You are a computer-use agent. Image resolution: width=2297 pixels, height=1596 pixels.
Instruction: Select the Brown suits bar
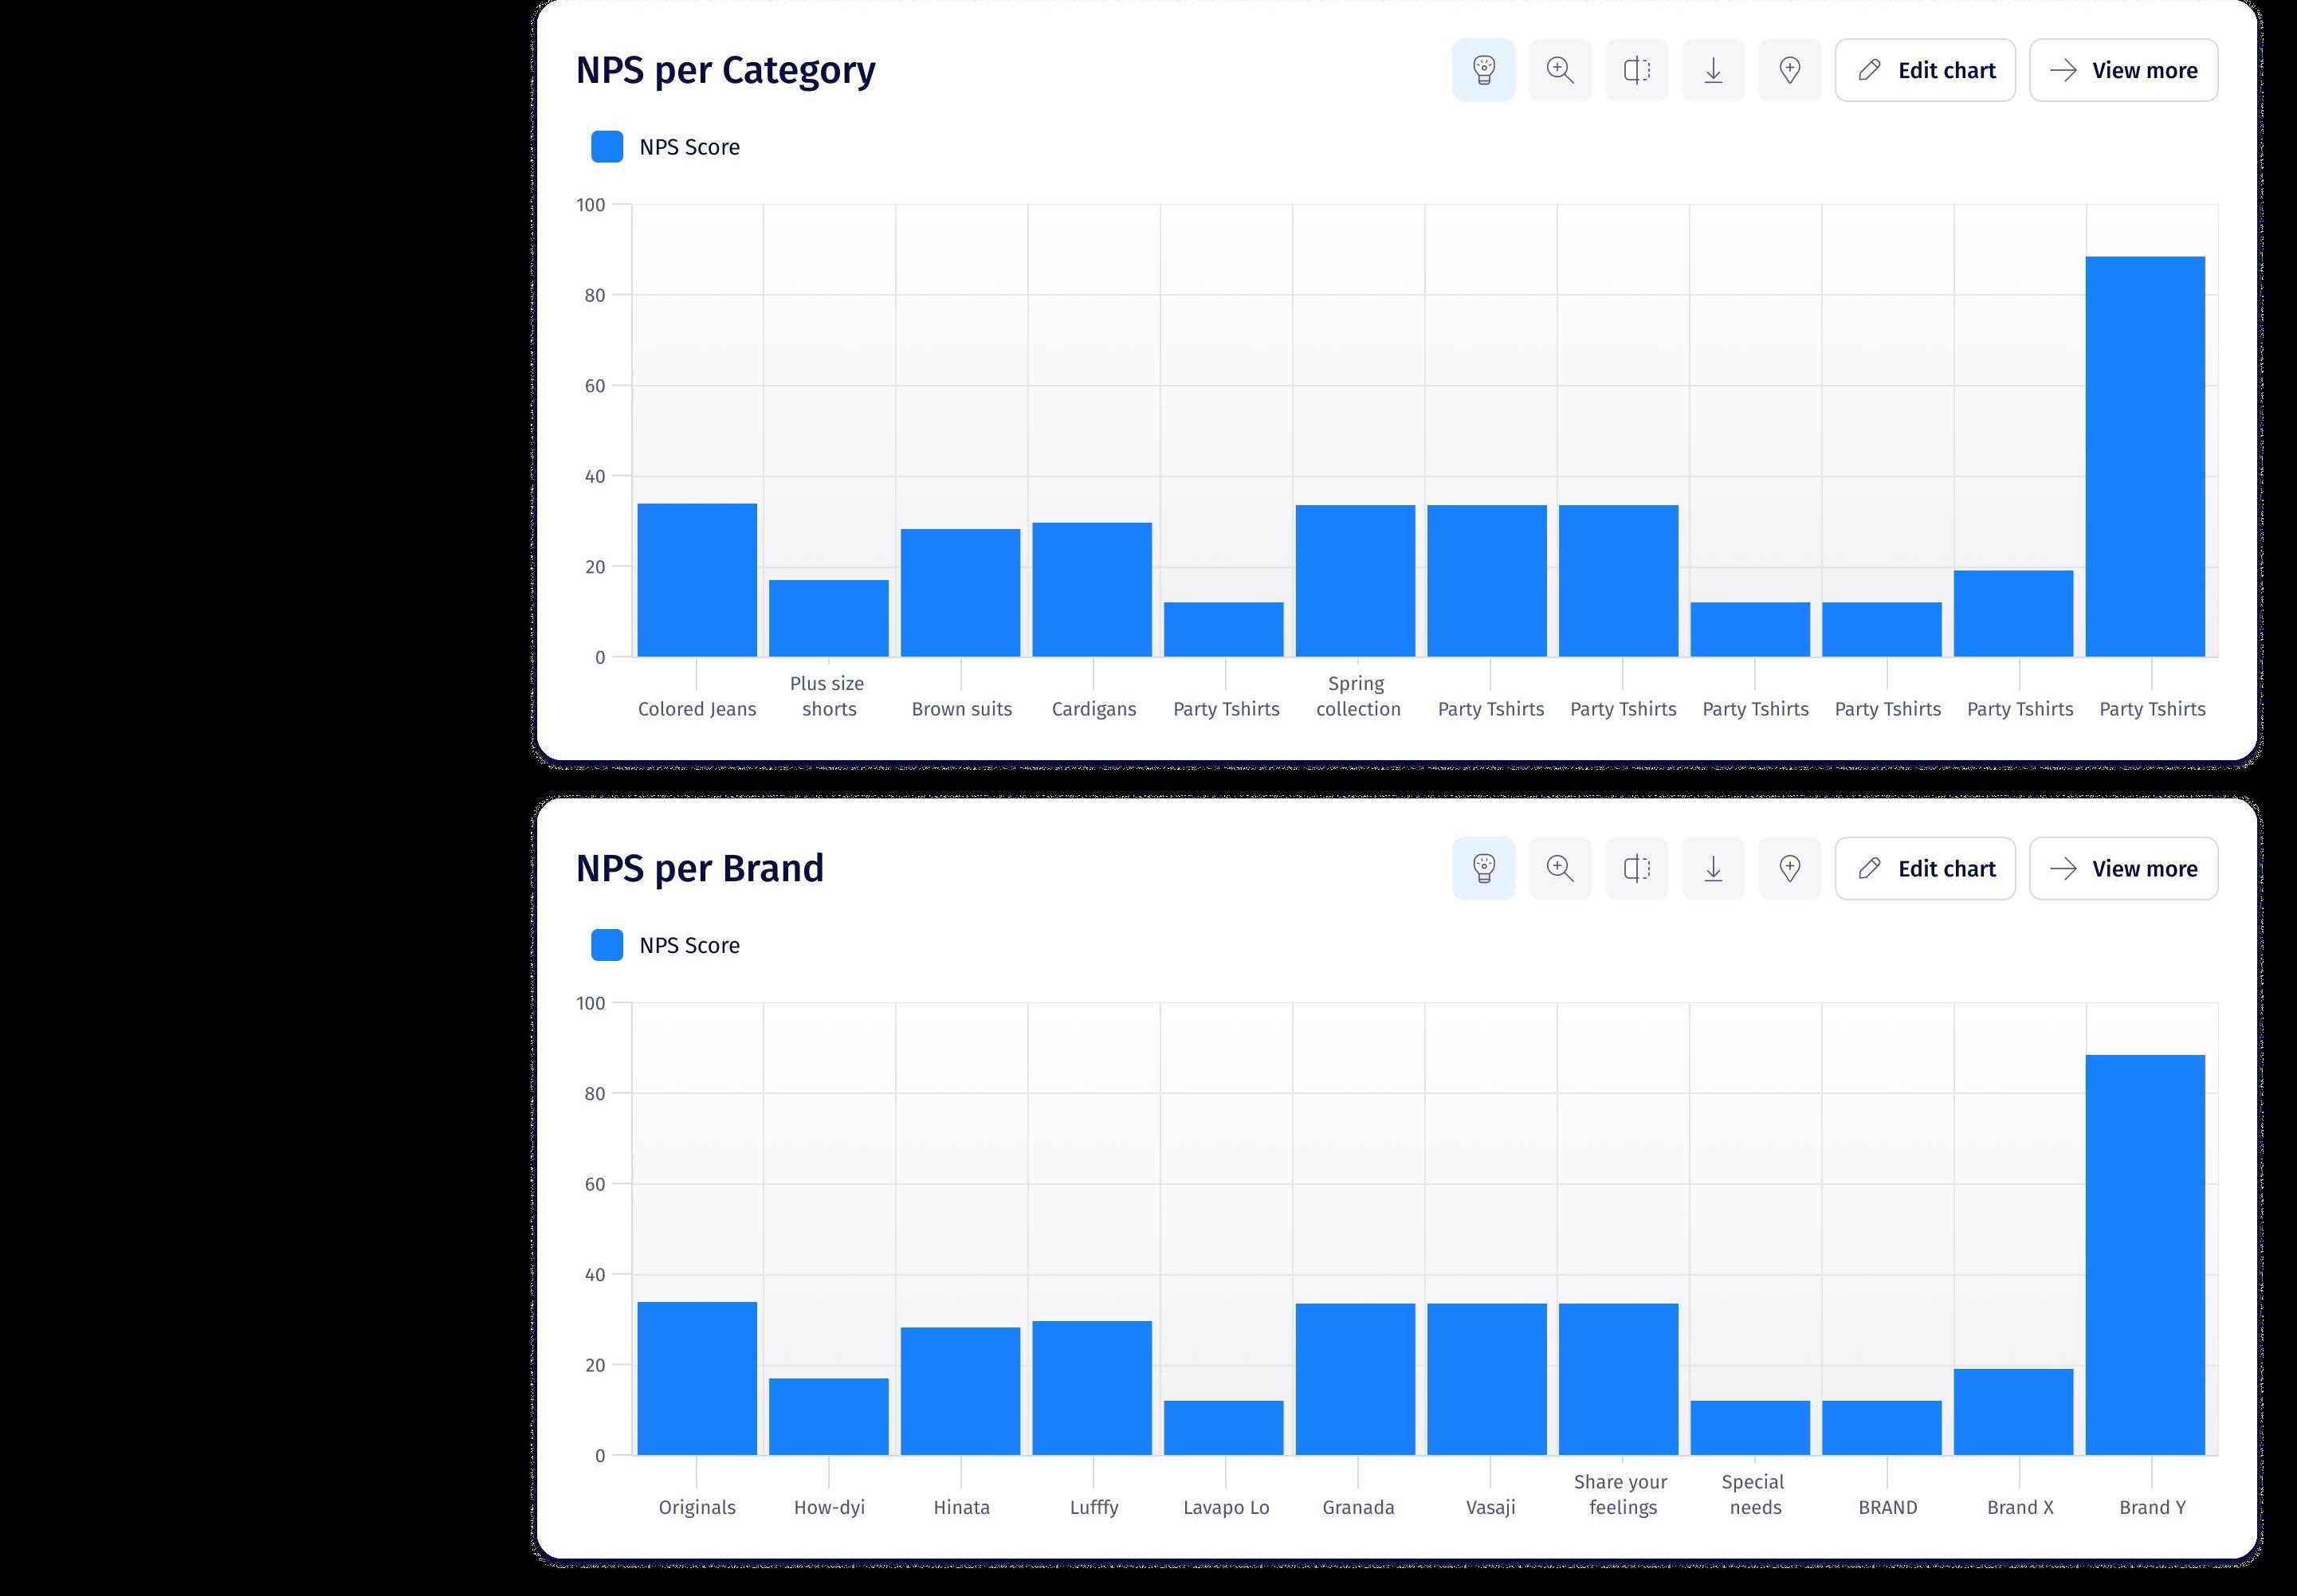961,593
